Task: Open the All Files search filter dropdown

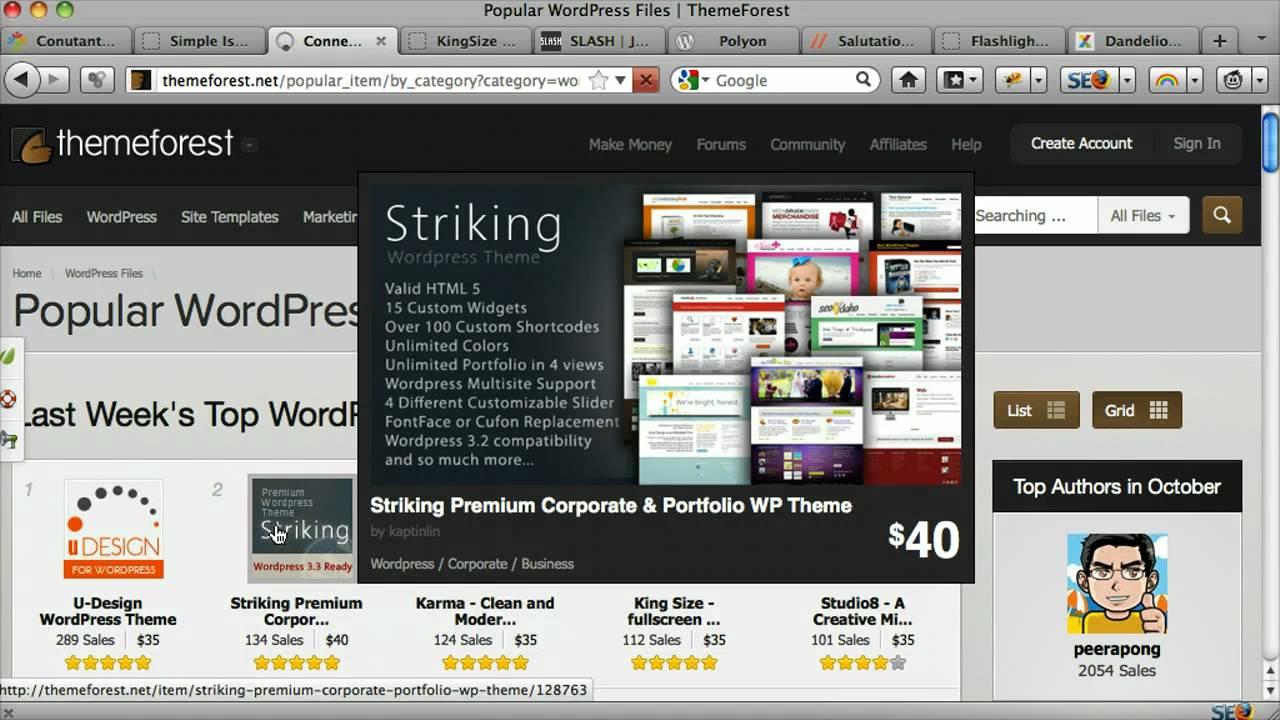Action: point(1143,215)
